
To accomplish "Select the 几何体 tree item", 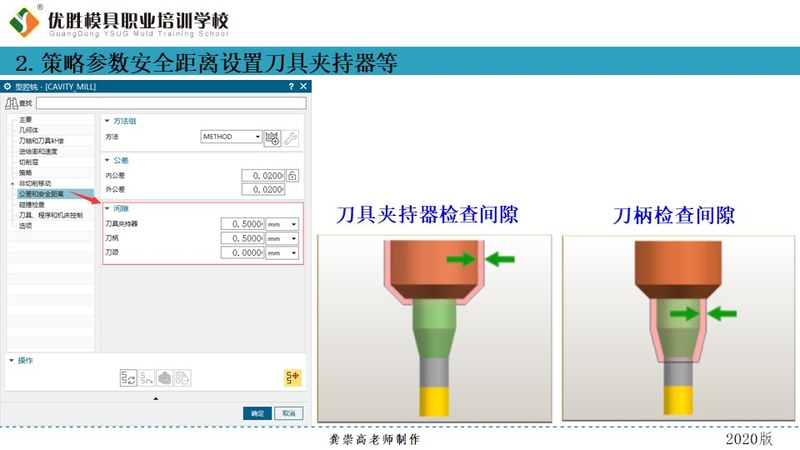I will click(x=29, y=130).
